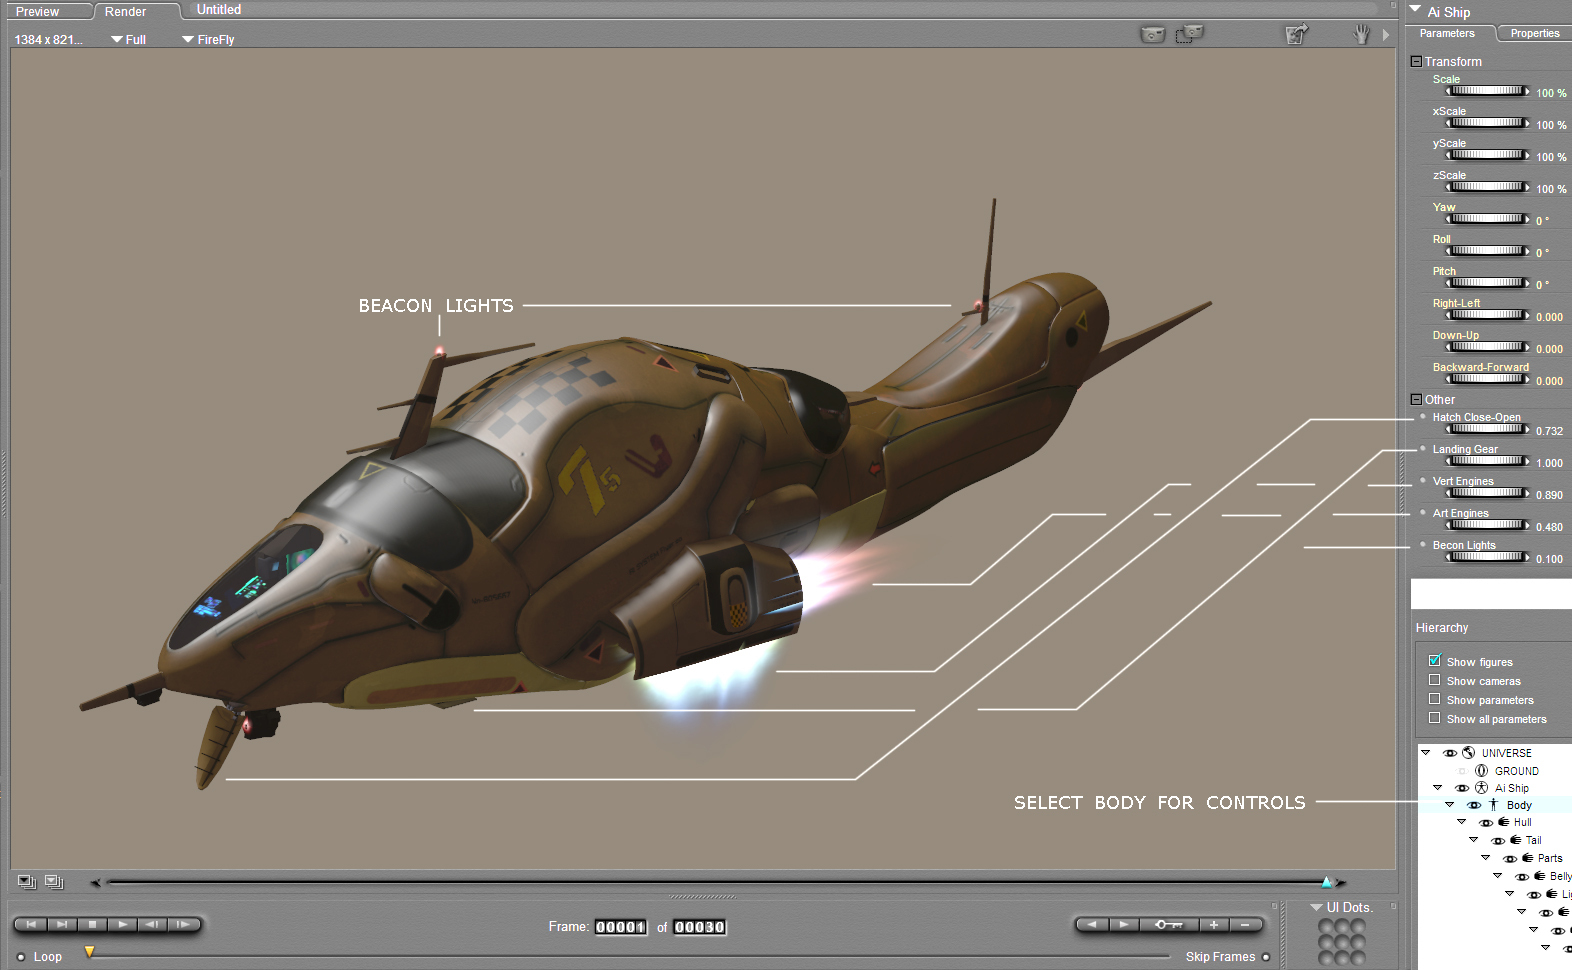
Task: Hide Ai Ship with eye icon
Action: [1462, 788]
